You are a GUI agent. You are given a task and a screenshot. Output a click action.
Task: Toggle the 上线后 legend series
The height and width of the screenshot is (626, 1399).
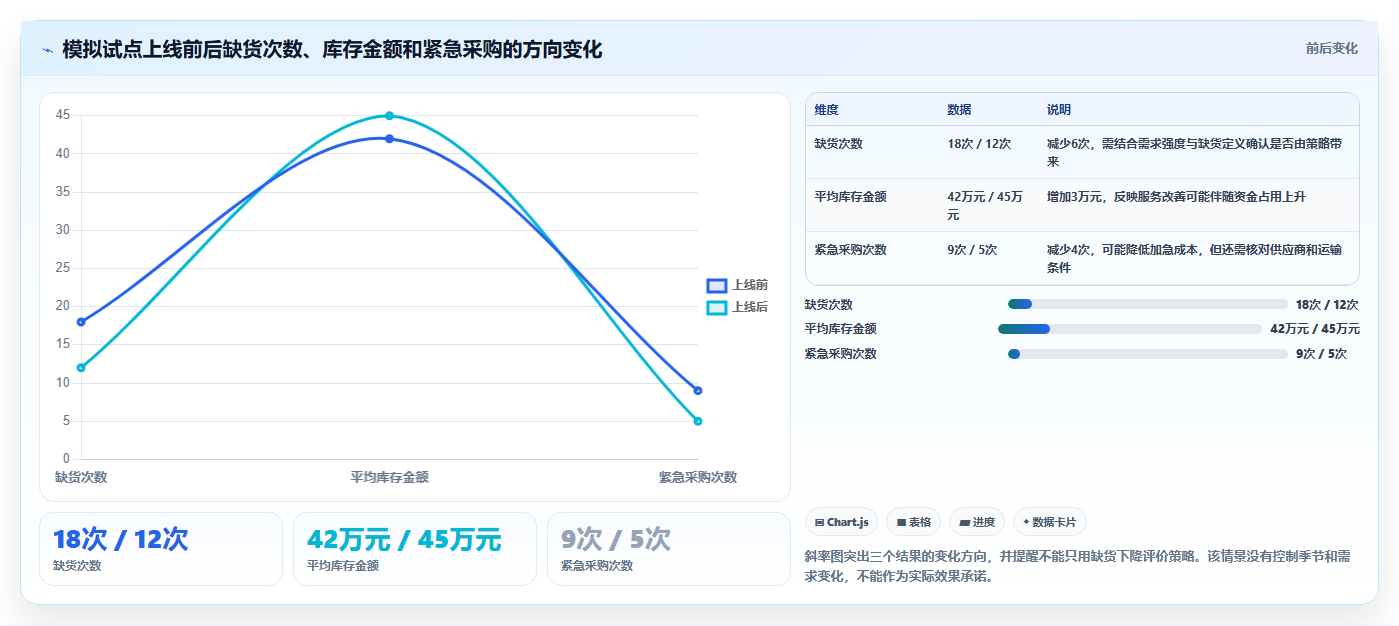(737, 307)
